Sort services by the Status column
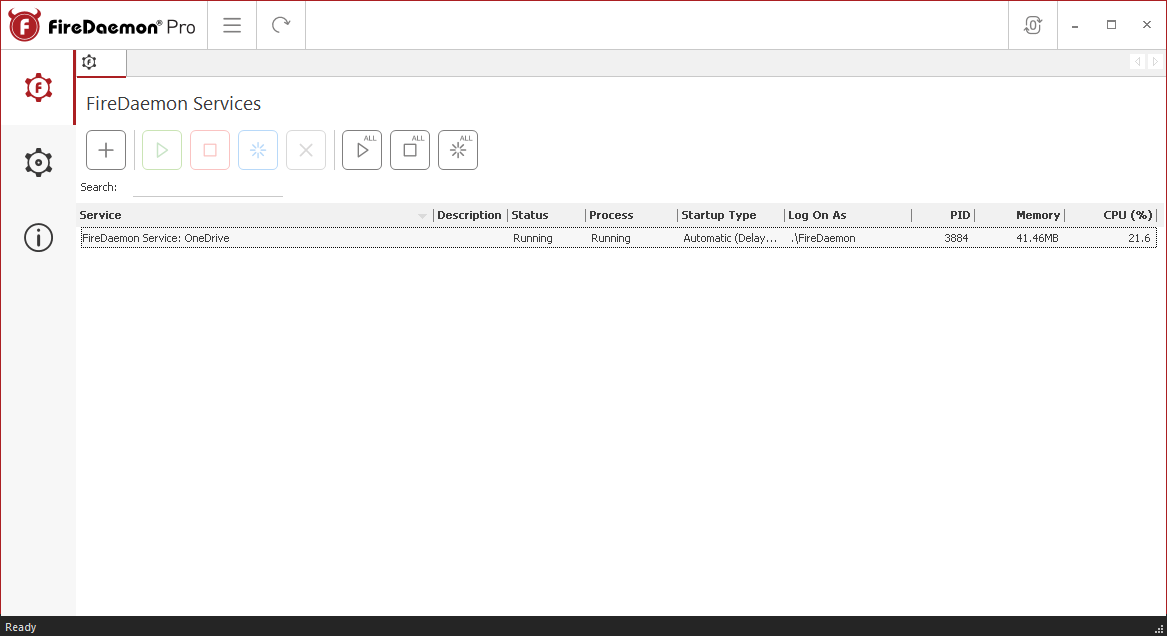 pos(530,215)
